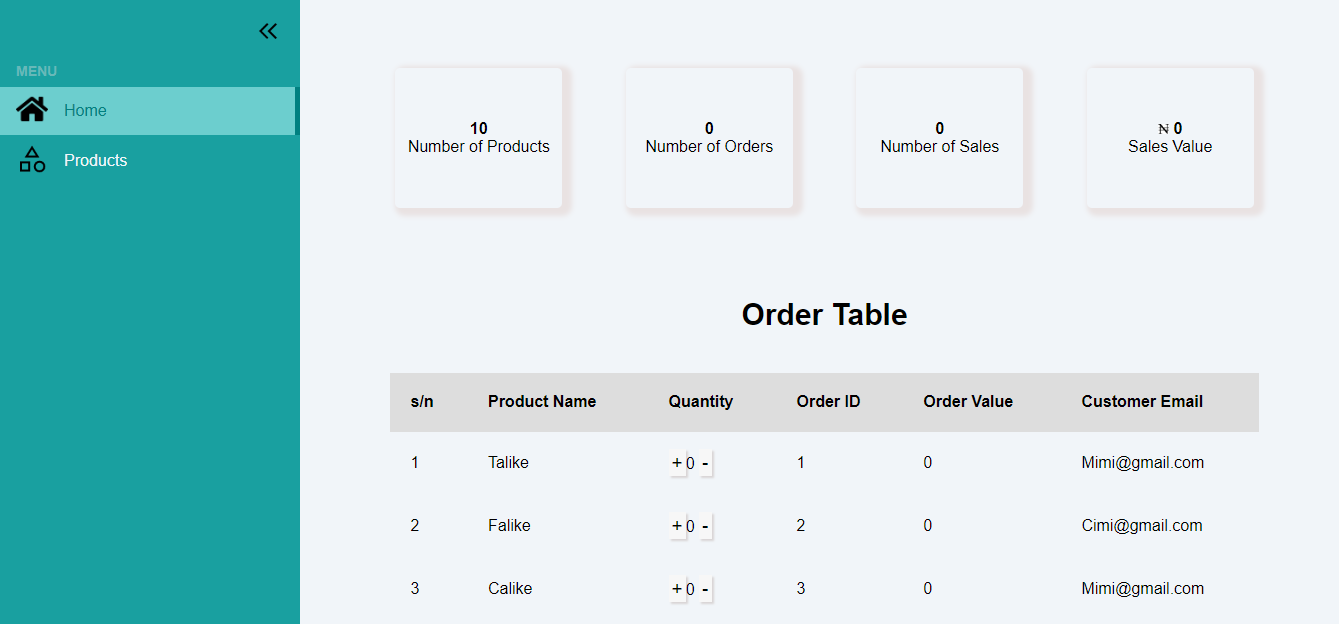This screenshot has height=624, width=1339.
Task: Open the Home menu item
Action: 85,110
